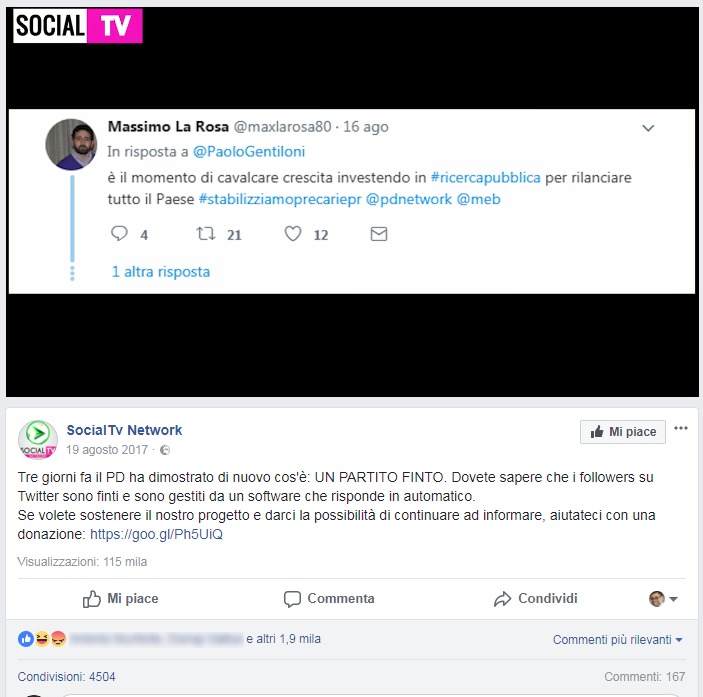Click the @PaoloGentiloni mention
Viewport: 703px width, 697px height.
[x=249, y=152]
